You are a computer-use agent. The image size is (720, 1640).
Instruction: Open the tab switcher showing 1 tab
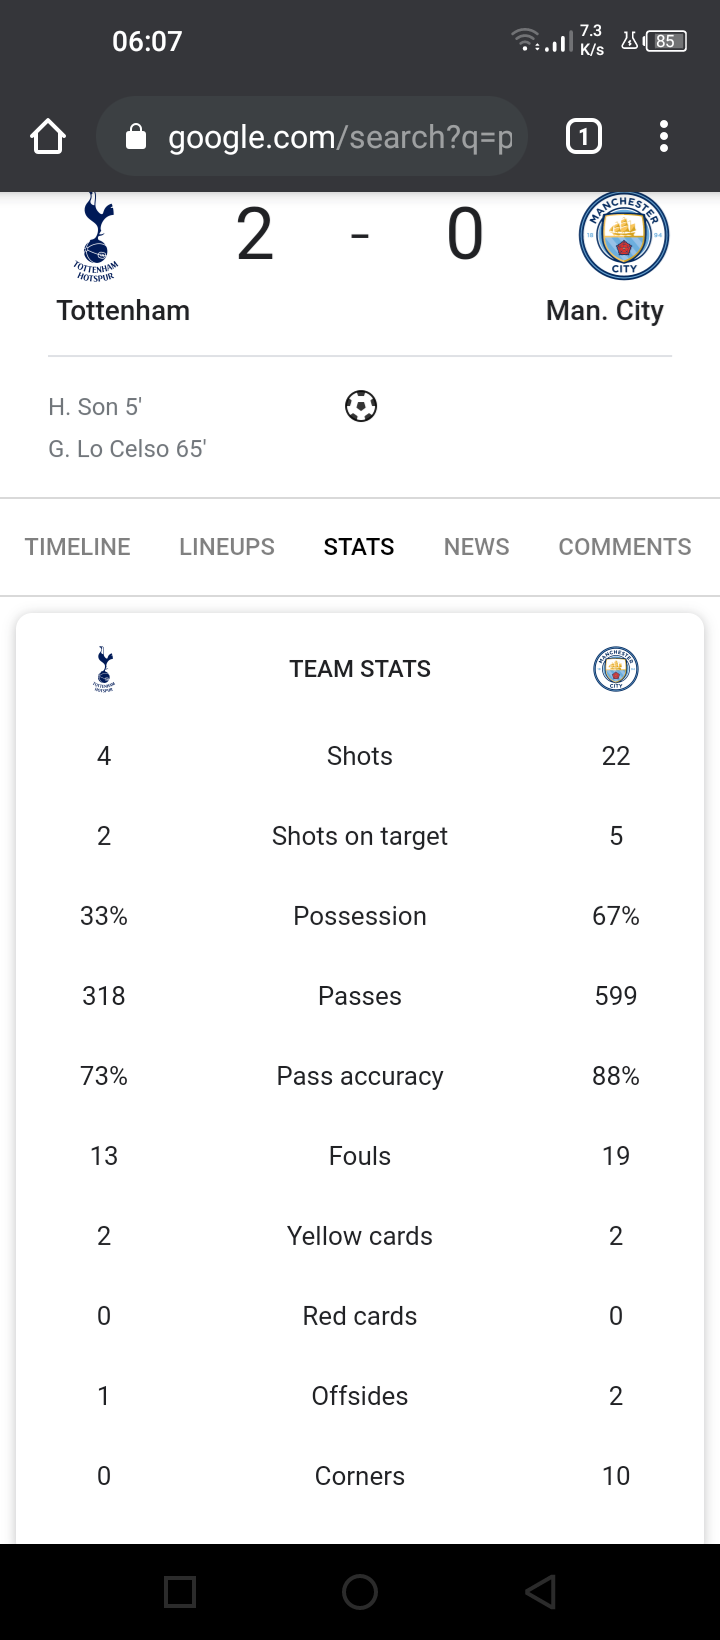584,136
